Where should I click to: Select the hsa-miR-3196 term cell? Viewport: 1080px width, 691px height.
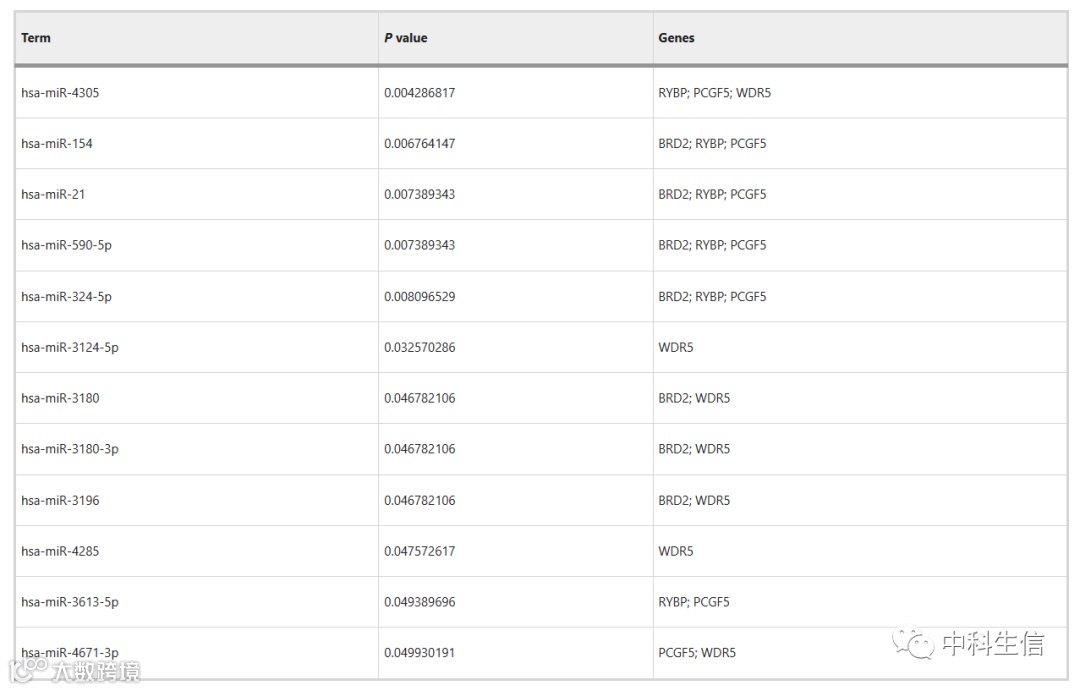pyautogui.click(x=60, y=500)
